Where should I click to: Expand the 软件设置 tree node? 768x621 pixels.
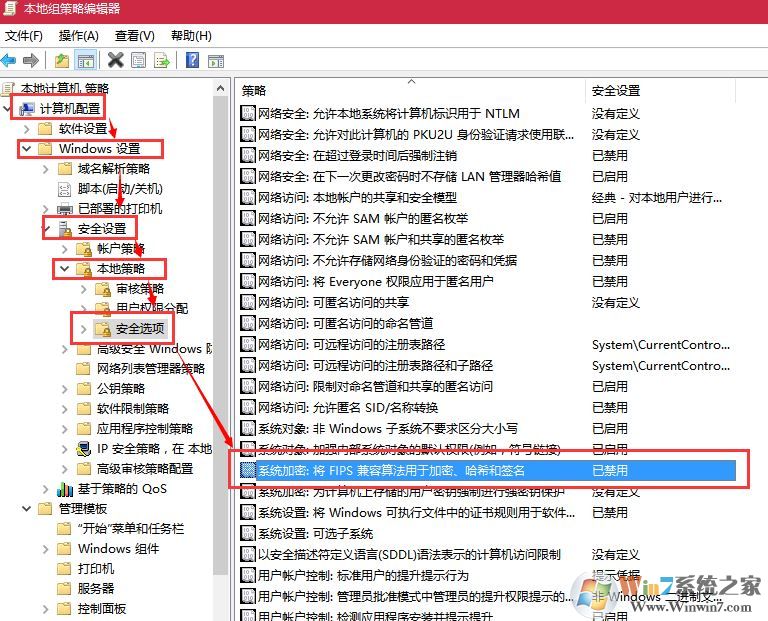tap(26, 129)
